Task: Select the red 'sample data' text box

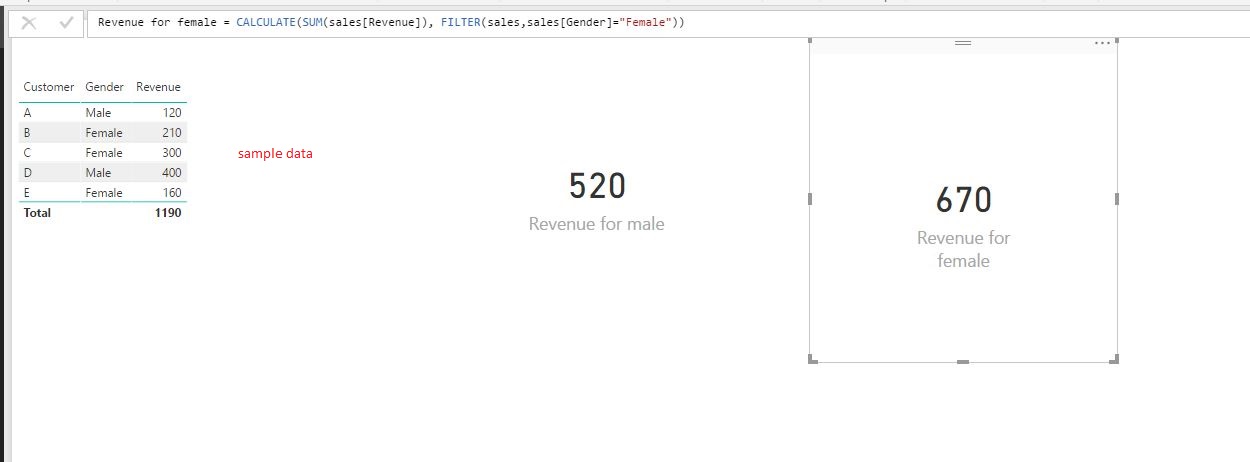Action: pyautogui.click(x=275, y=154)
